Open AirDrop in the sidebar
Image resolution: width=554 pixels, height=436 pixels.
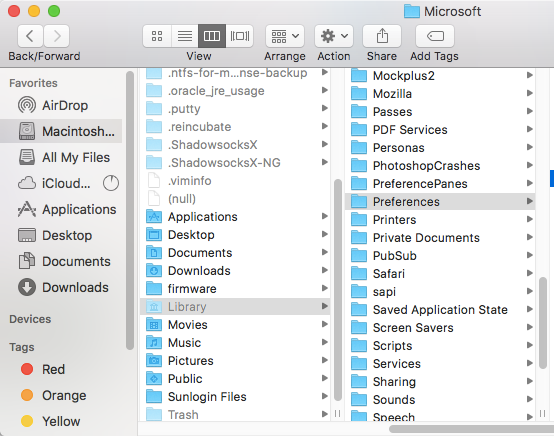pyautogui.click(x=61, y=105)
